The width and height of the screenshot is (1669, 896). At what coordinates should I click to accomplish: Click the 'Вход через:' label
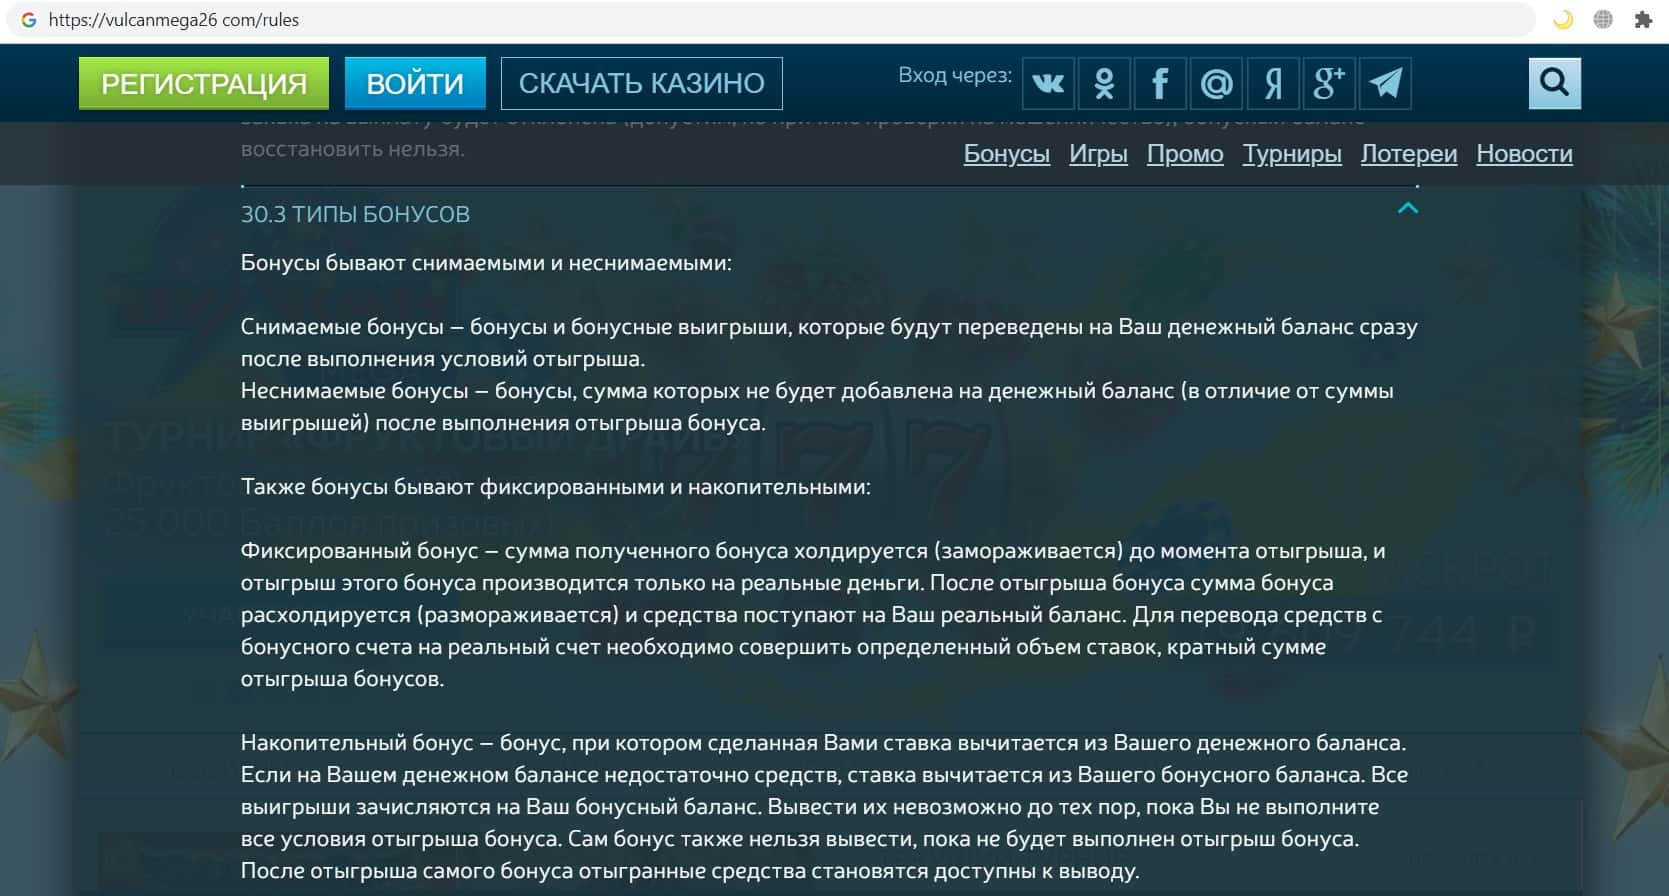pyautogui.click(x=955, y=75)
